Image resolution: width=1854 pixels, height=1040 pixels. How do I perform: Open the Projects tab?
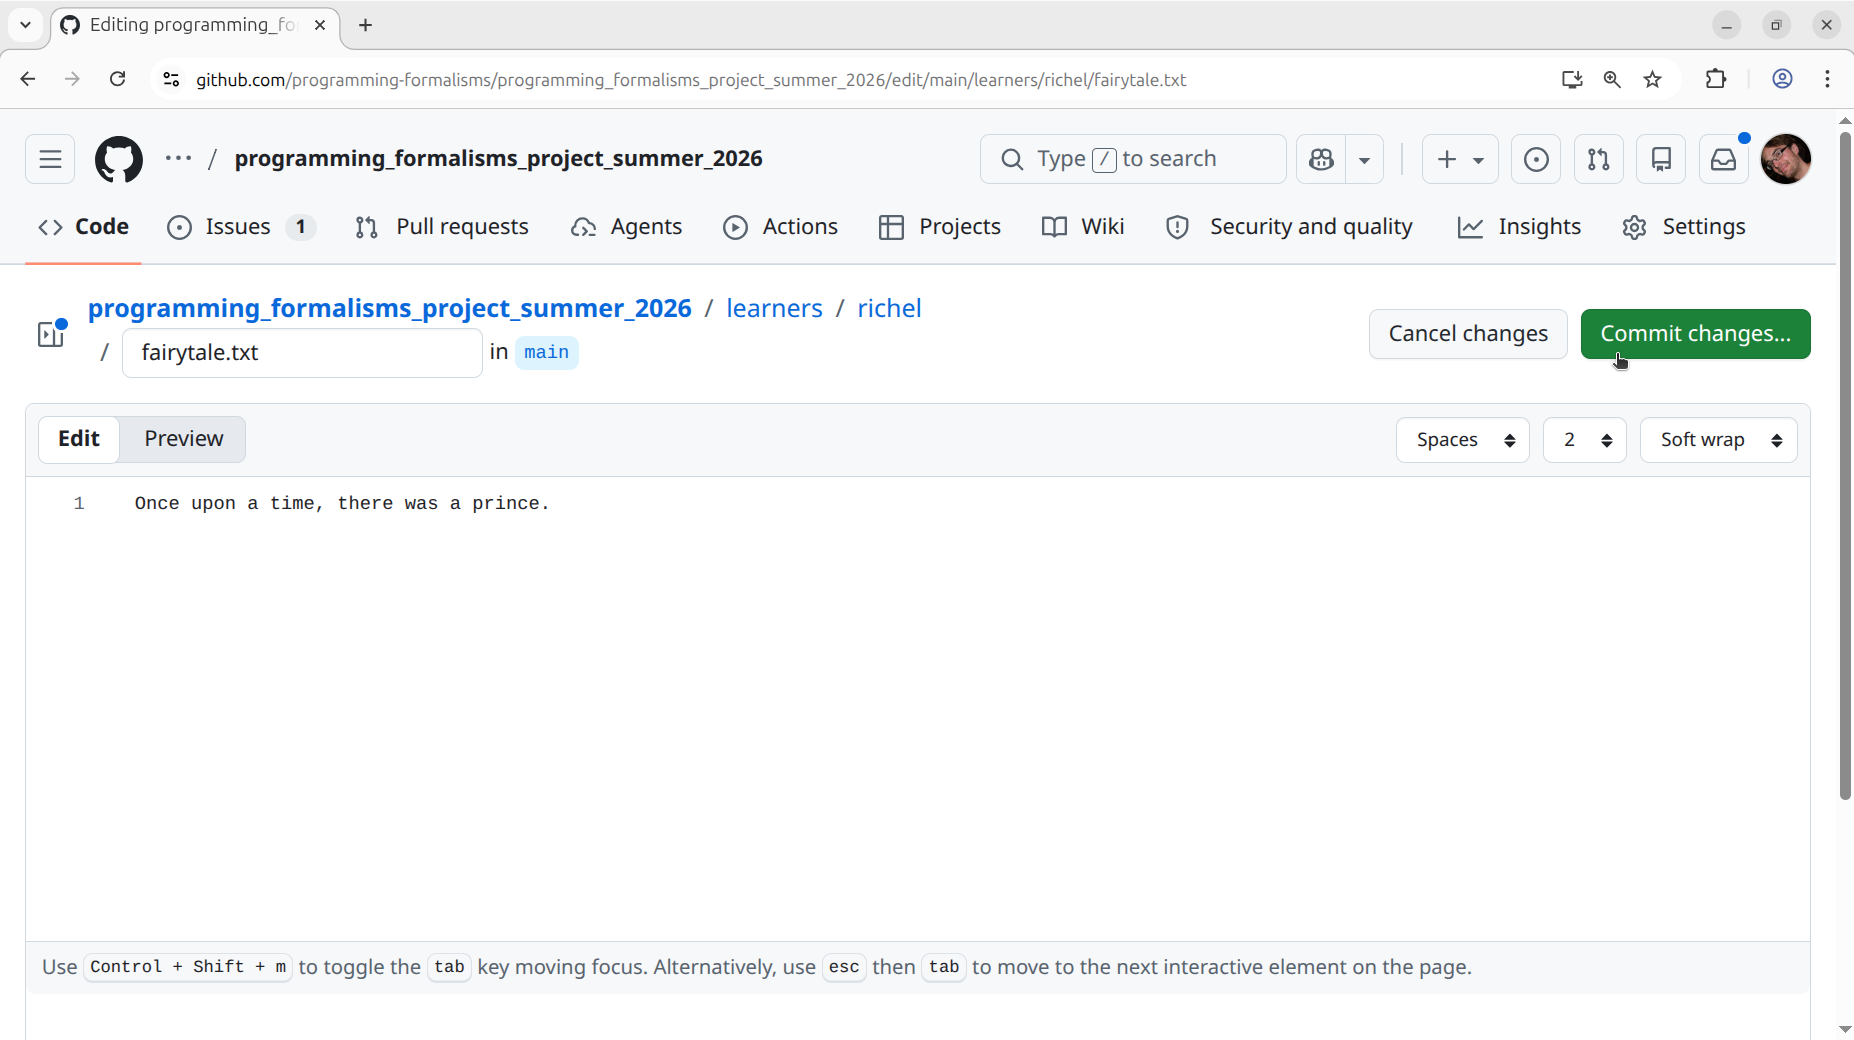click(940, 227)
